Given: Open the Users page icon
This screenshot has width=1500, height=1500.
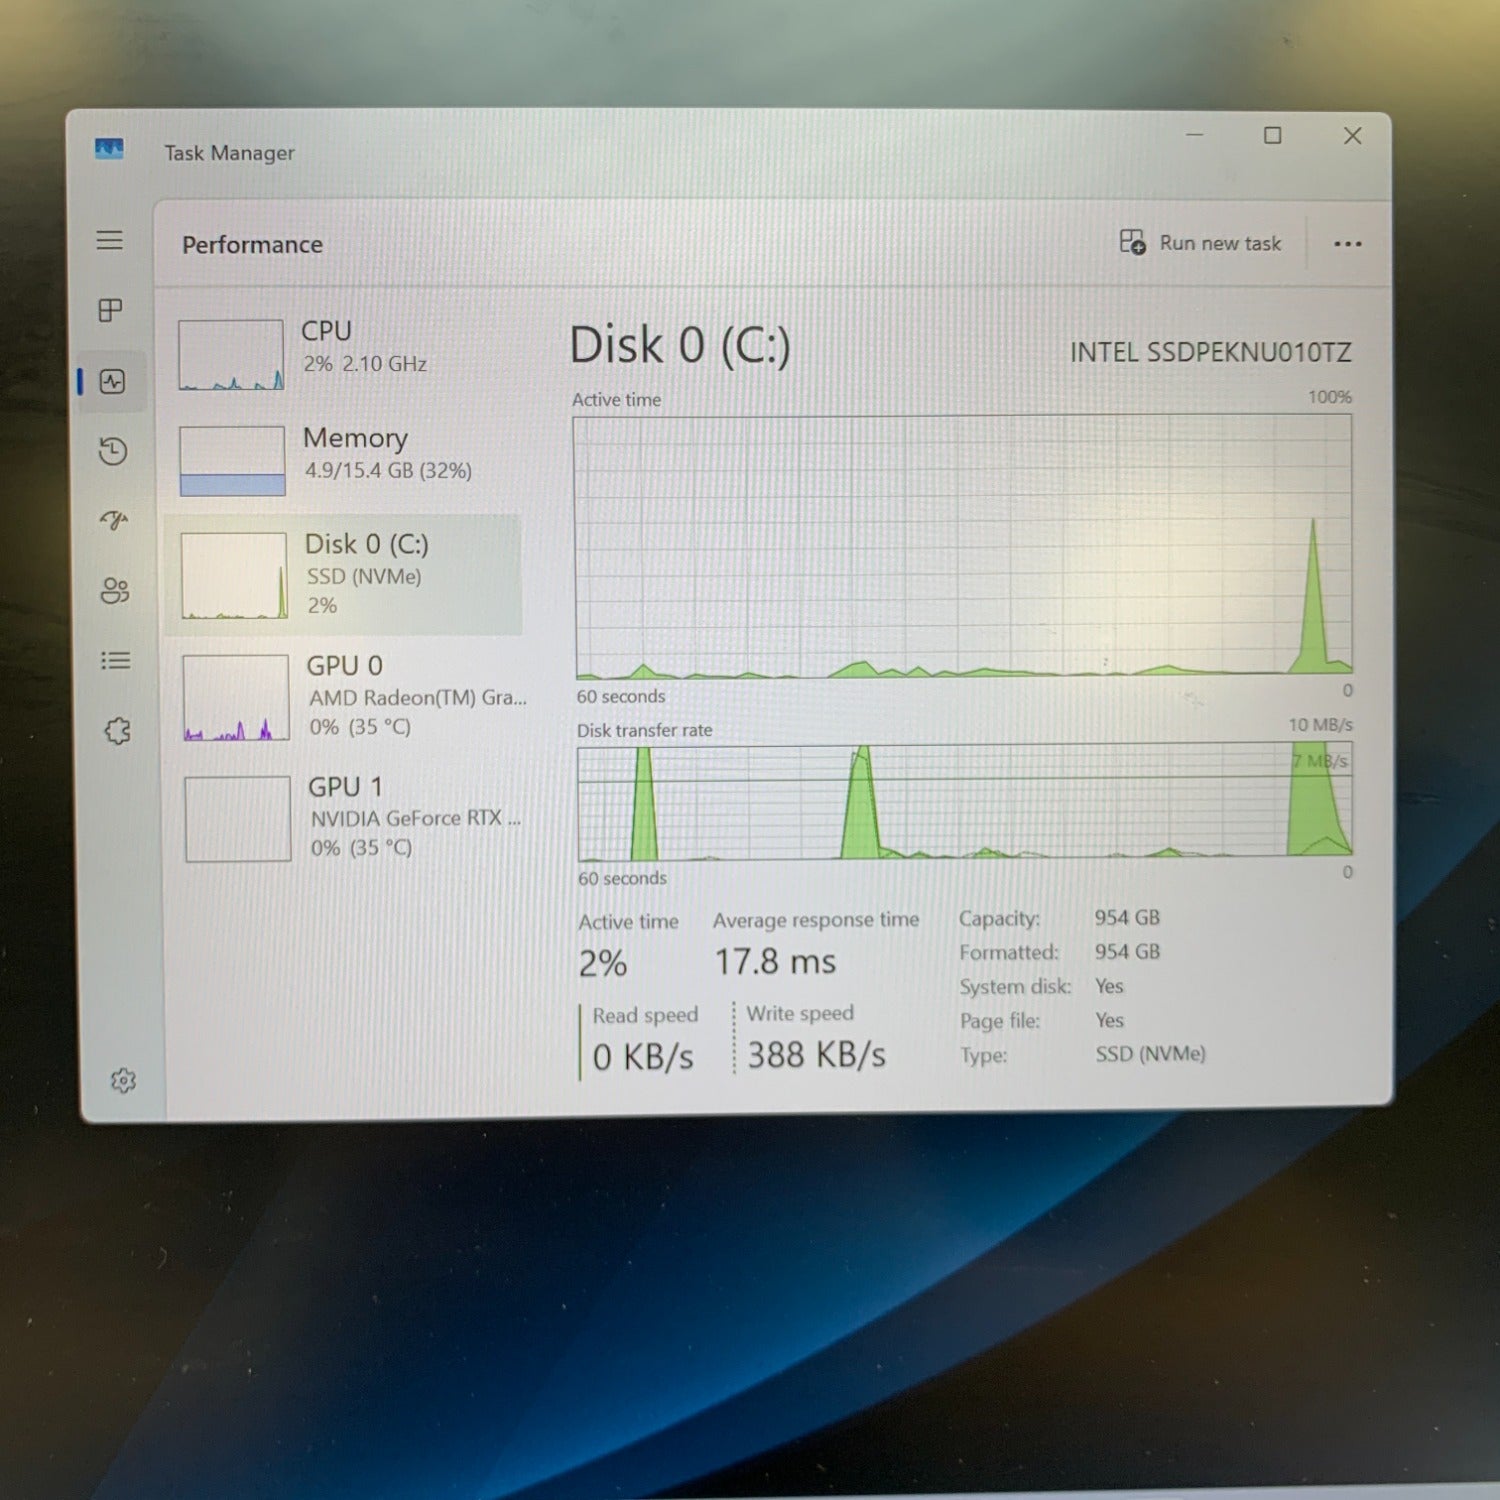Looking at the screenshot, I should 115,590.
